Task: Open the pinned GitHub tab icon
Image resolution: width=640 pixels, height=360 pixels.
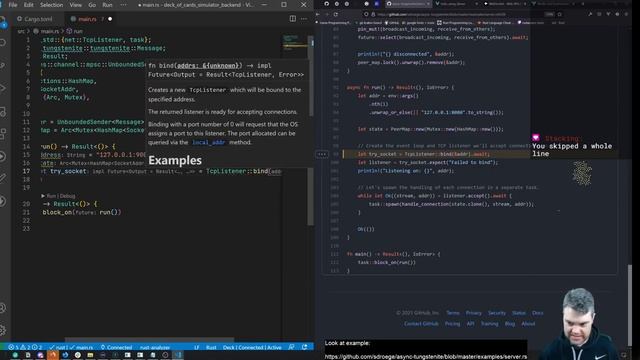Action: point(326,4)
